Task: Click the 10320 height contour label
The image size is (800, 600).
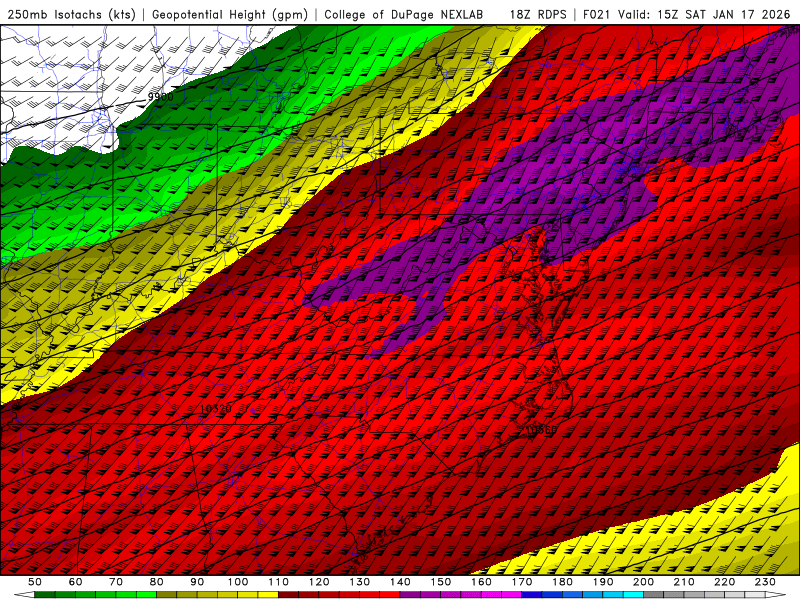Action: 216,409
